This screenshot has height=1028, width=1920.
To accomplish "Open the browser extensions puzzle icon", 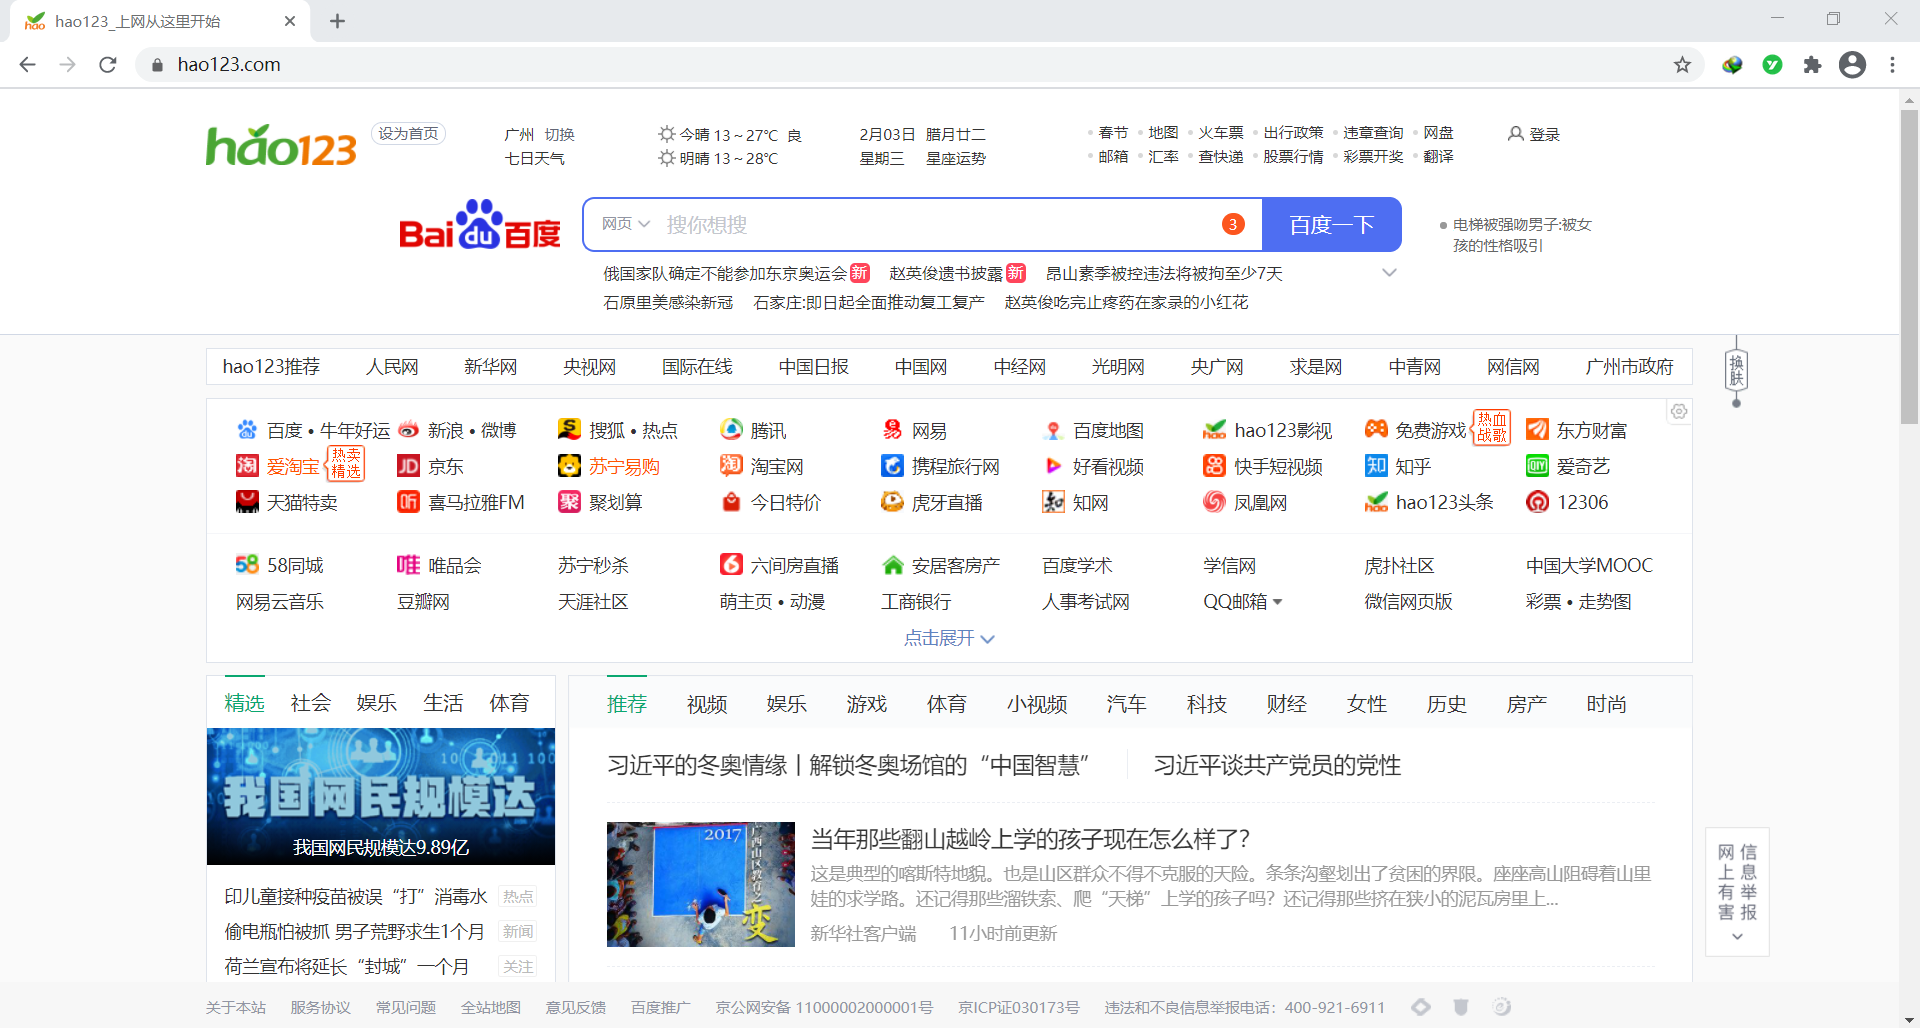I will coord(1812,64).
